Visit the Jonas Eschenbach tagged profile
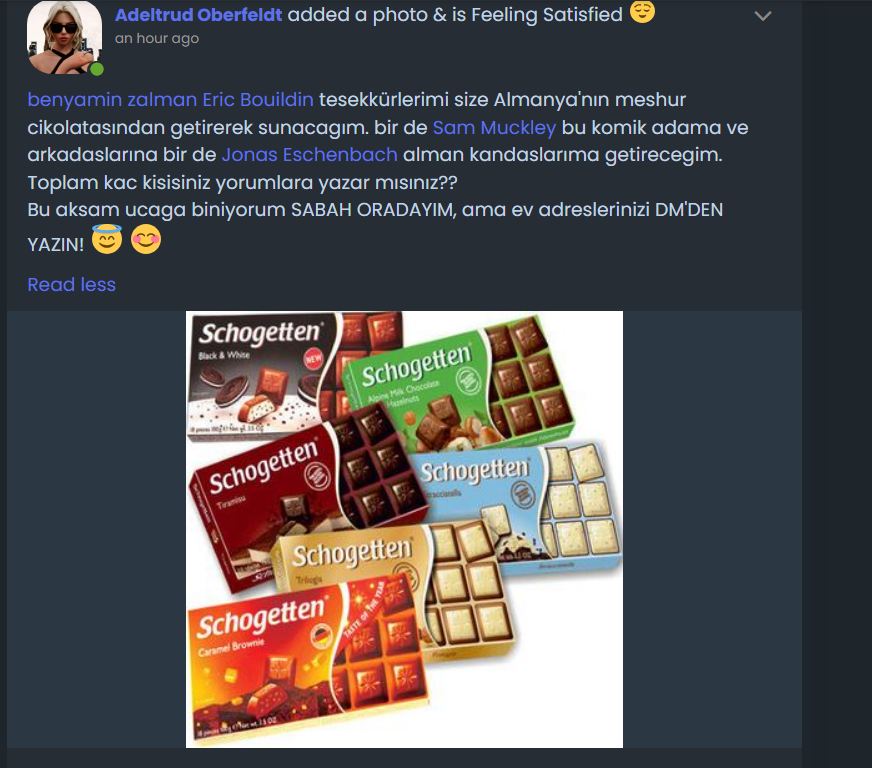872x768 pixels. pyautogui.click(x=309, y=155)
